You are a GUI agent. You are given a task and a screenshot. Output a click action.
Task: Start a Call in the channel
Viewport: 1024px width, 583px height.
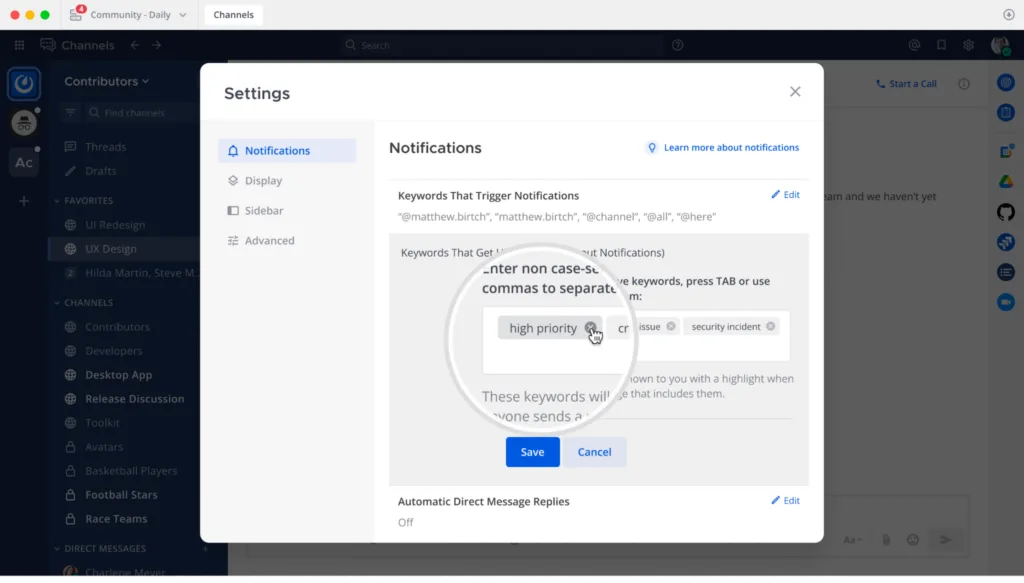(906, 84)
